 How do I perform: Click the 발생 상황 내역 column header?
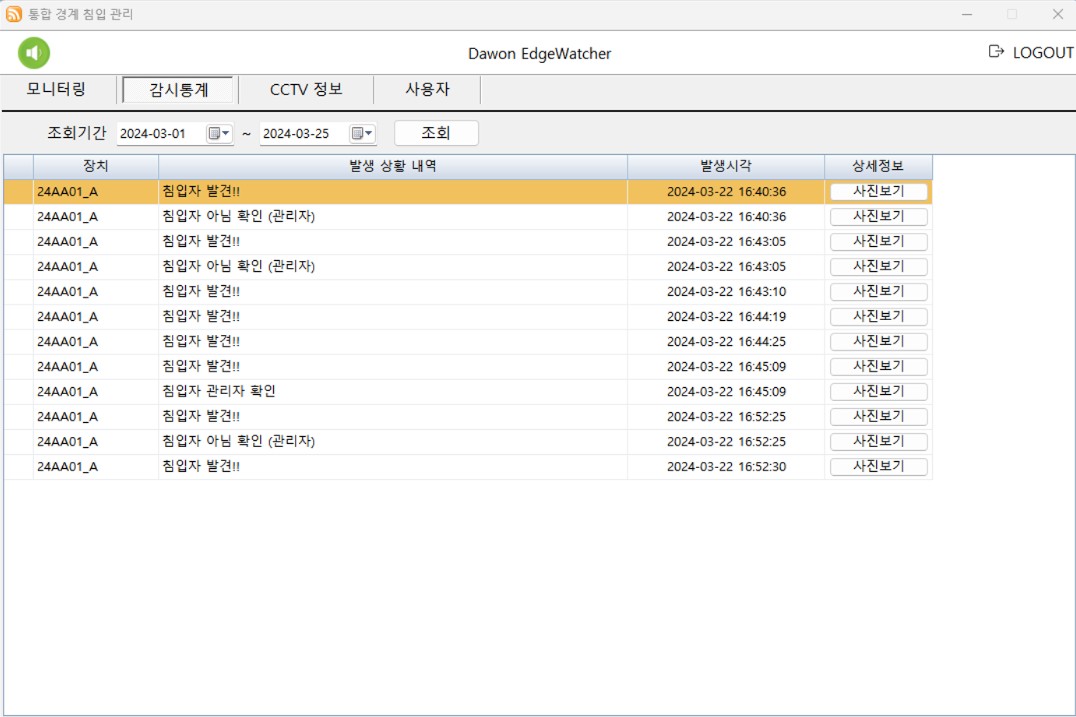pyautogui.click(x=392, y=166)
